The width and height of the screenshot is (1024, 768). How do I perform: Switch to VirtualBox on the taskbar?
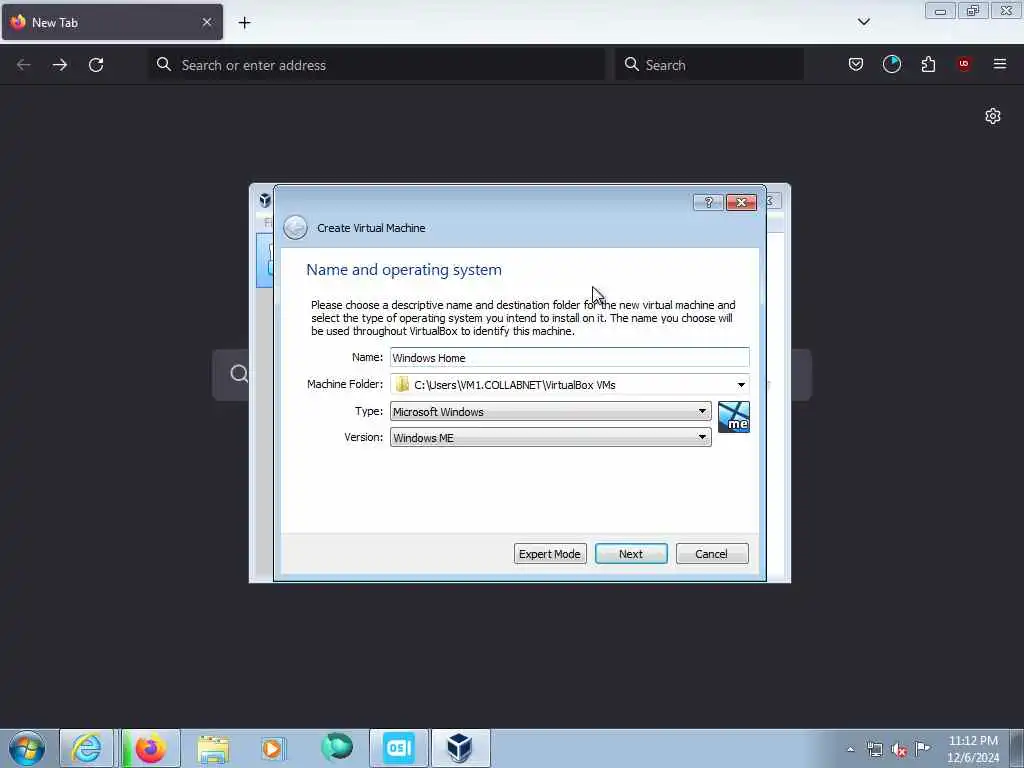tap(460, 748)
